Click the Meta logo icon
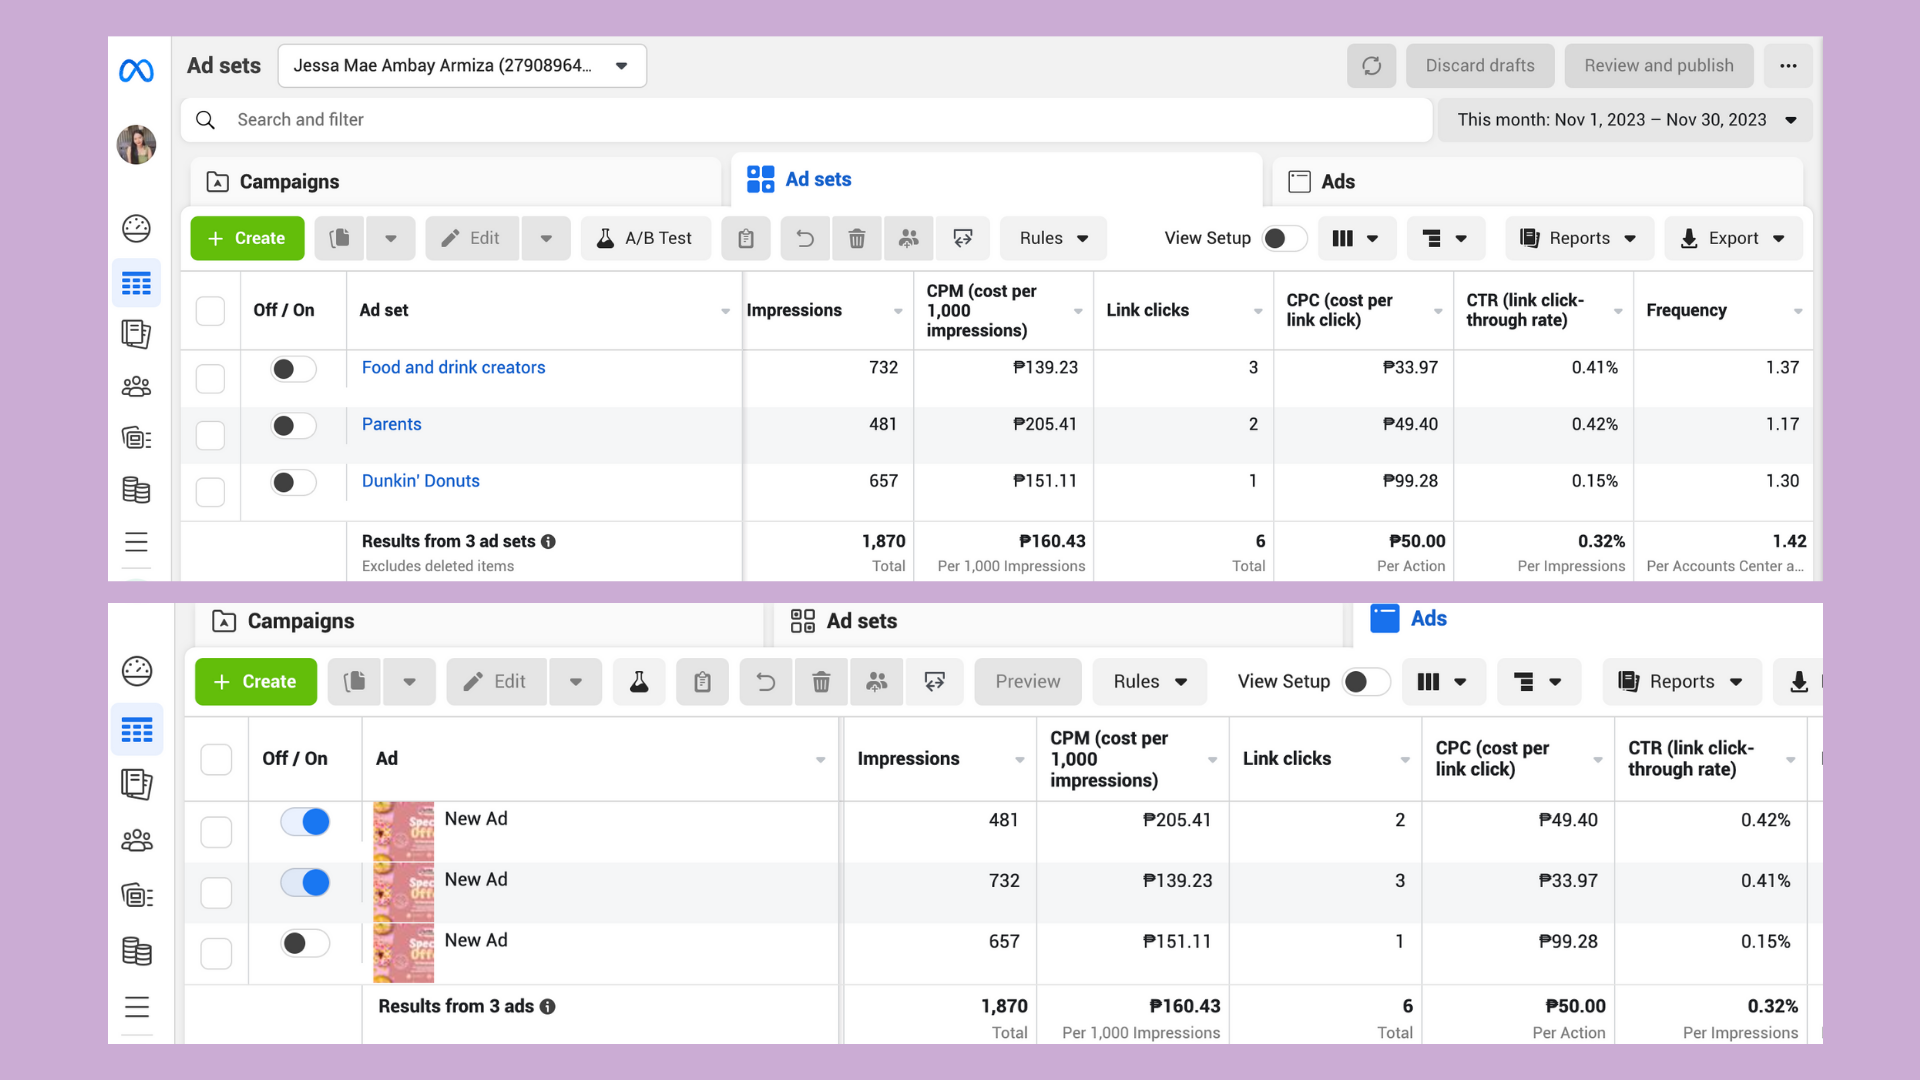Image resolution: width=1920 pixels, height=1080 pixels. click(137, 71)
